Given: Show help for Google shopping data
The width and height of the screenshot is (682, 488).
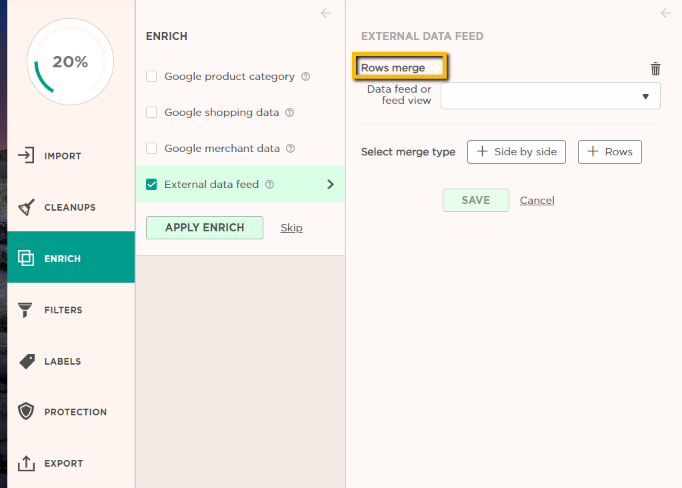Looking at the screenshot, I should (290, 113).
